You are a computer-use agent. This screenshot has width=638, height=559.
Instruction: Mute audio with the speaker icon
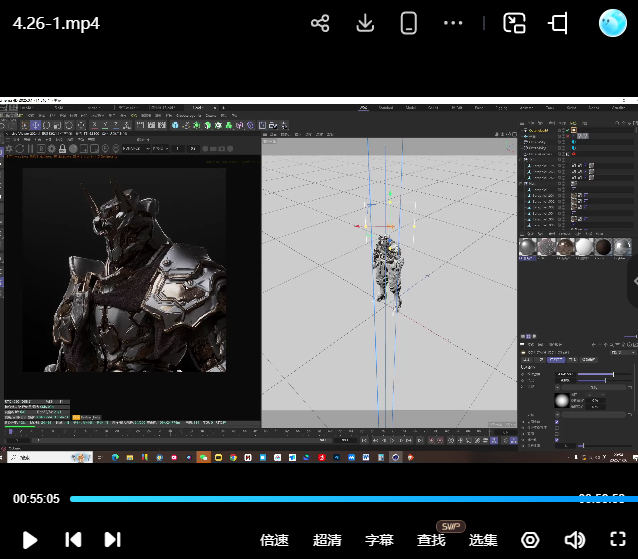(x=574, y=540)
